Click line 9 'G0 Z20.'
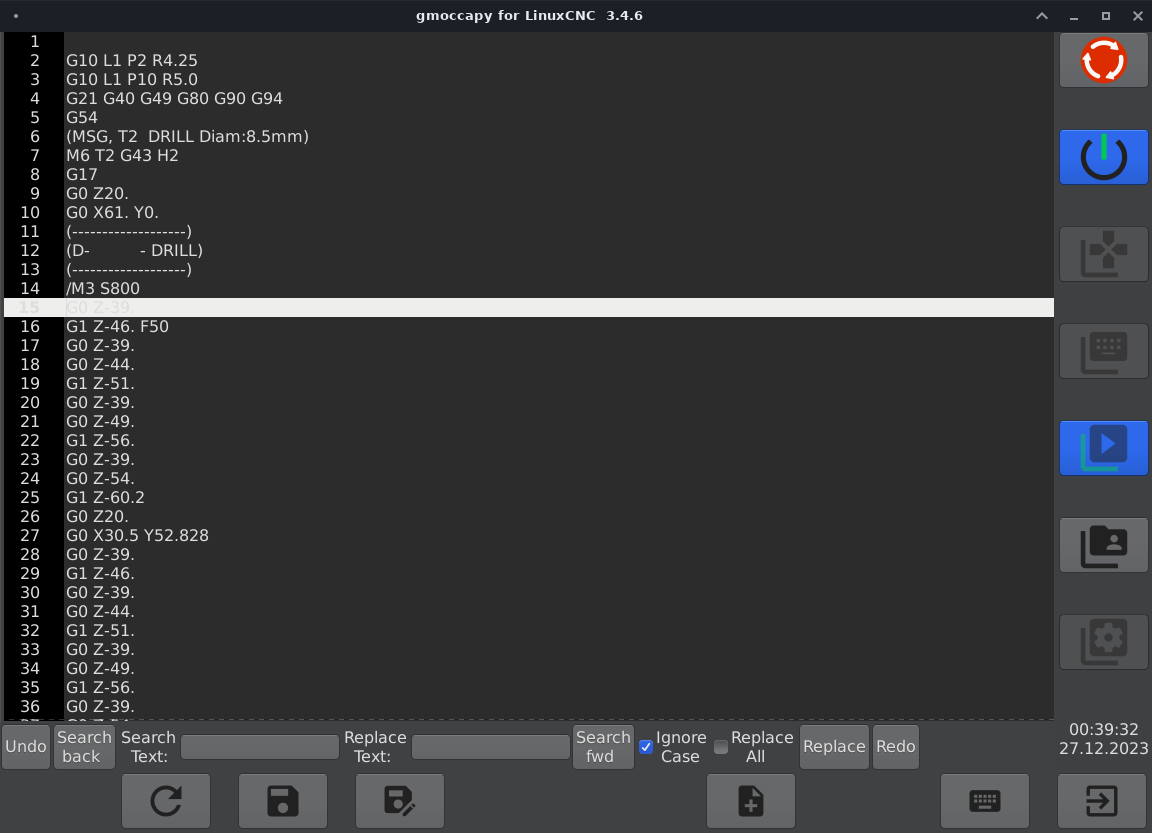Image resolution: width=1152 pixels, height=833 pixels. (97, 194)
